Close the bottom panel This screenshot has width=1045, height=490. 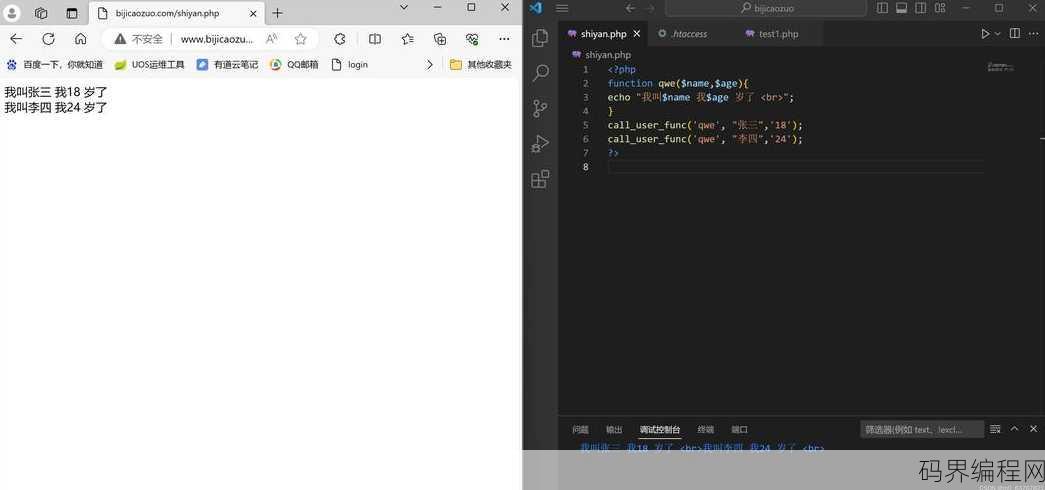point(1034,429)
